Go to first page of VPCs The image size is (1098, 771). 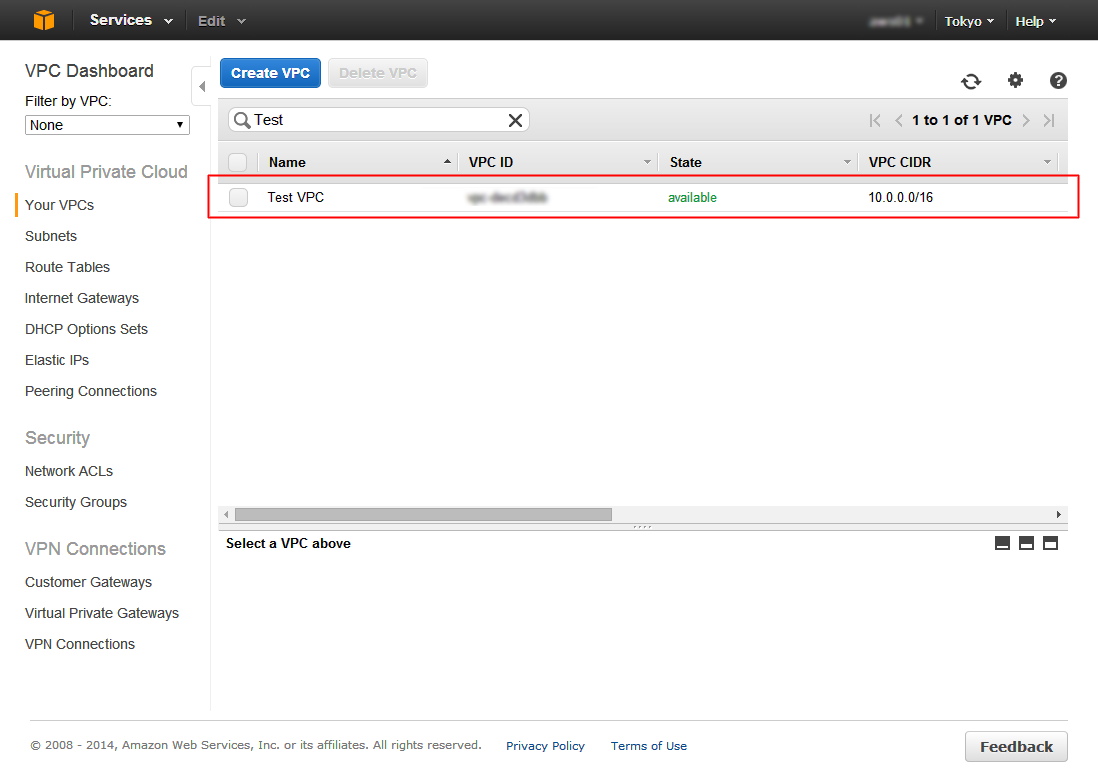pos(875,120)
